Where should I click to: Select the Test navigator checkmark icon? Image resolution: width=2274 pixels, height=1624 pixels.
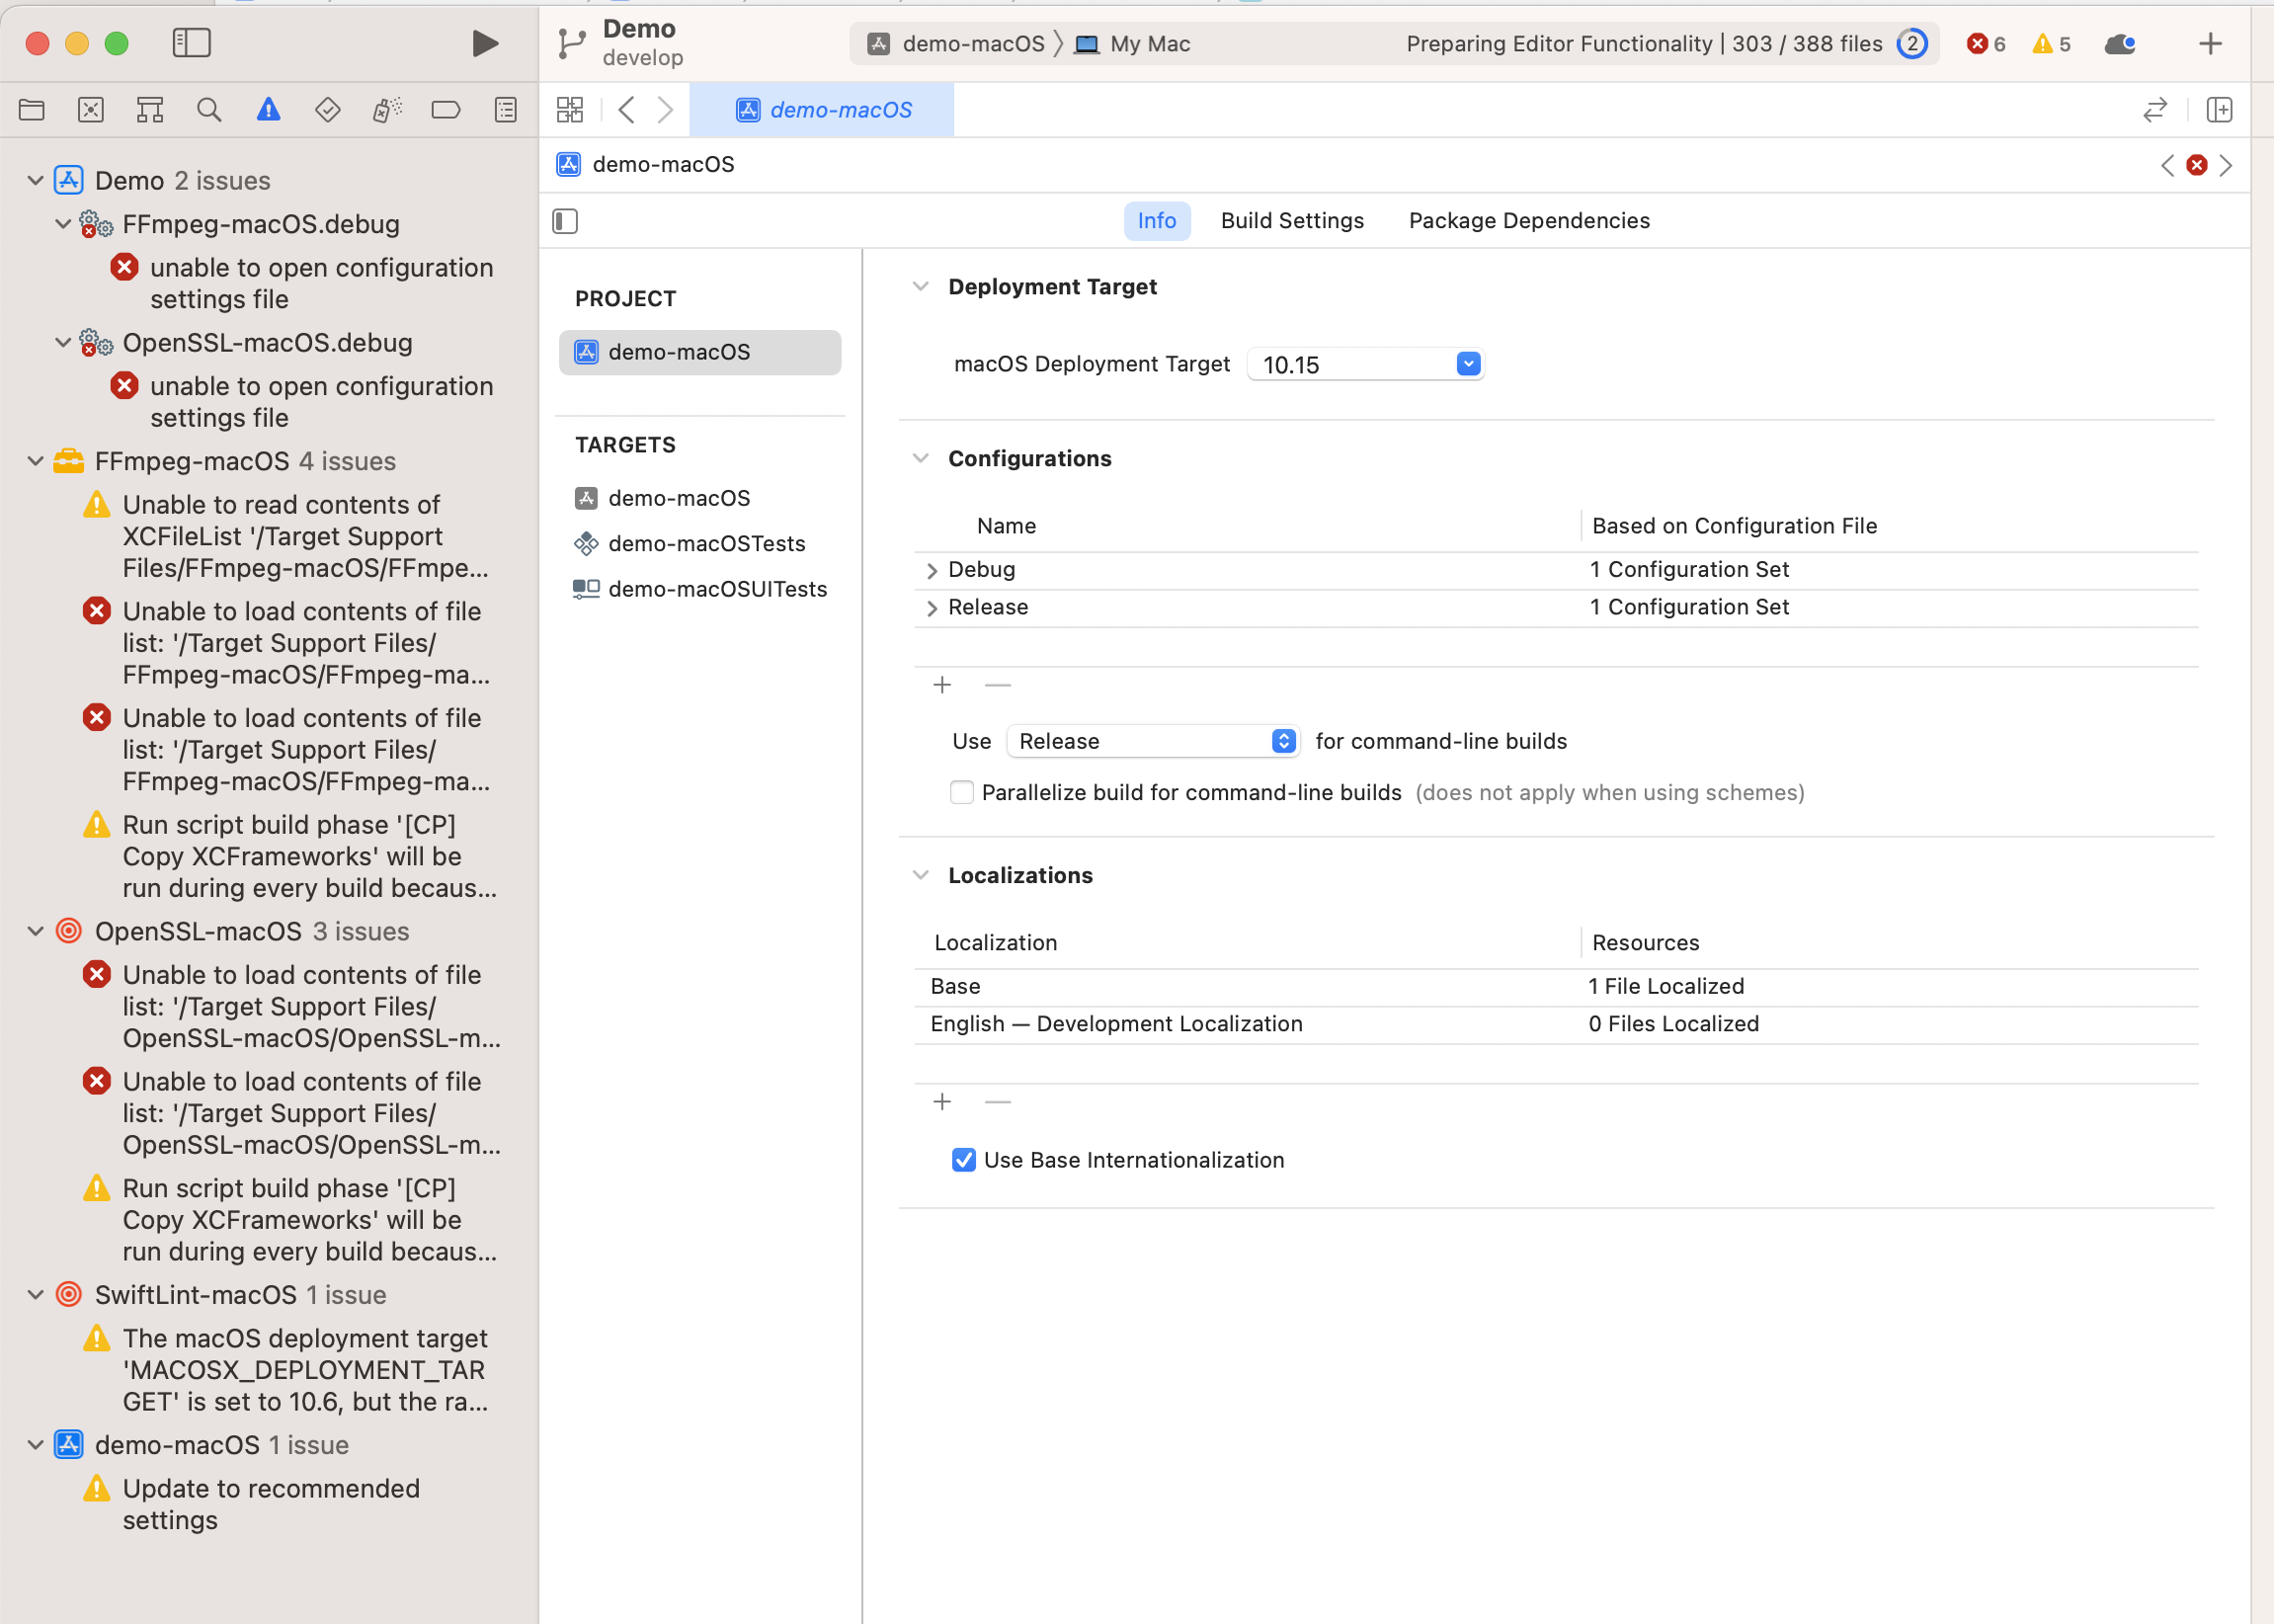pyautogui.click(x=327, y=110)
